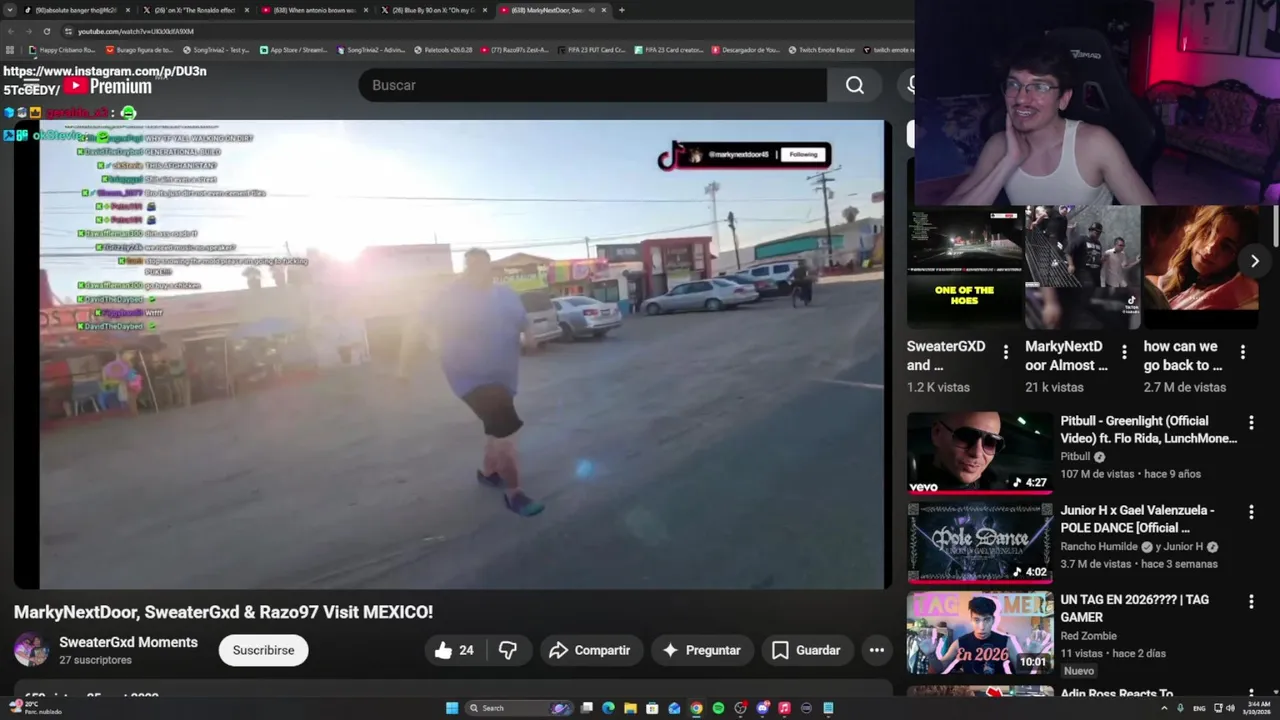Click the Guardar save button

point(806,650)
